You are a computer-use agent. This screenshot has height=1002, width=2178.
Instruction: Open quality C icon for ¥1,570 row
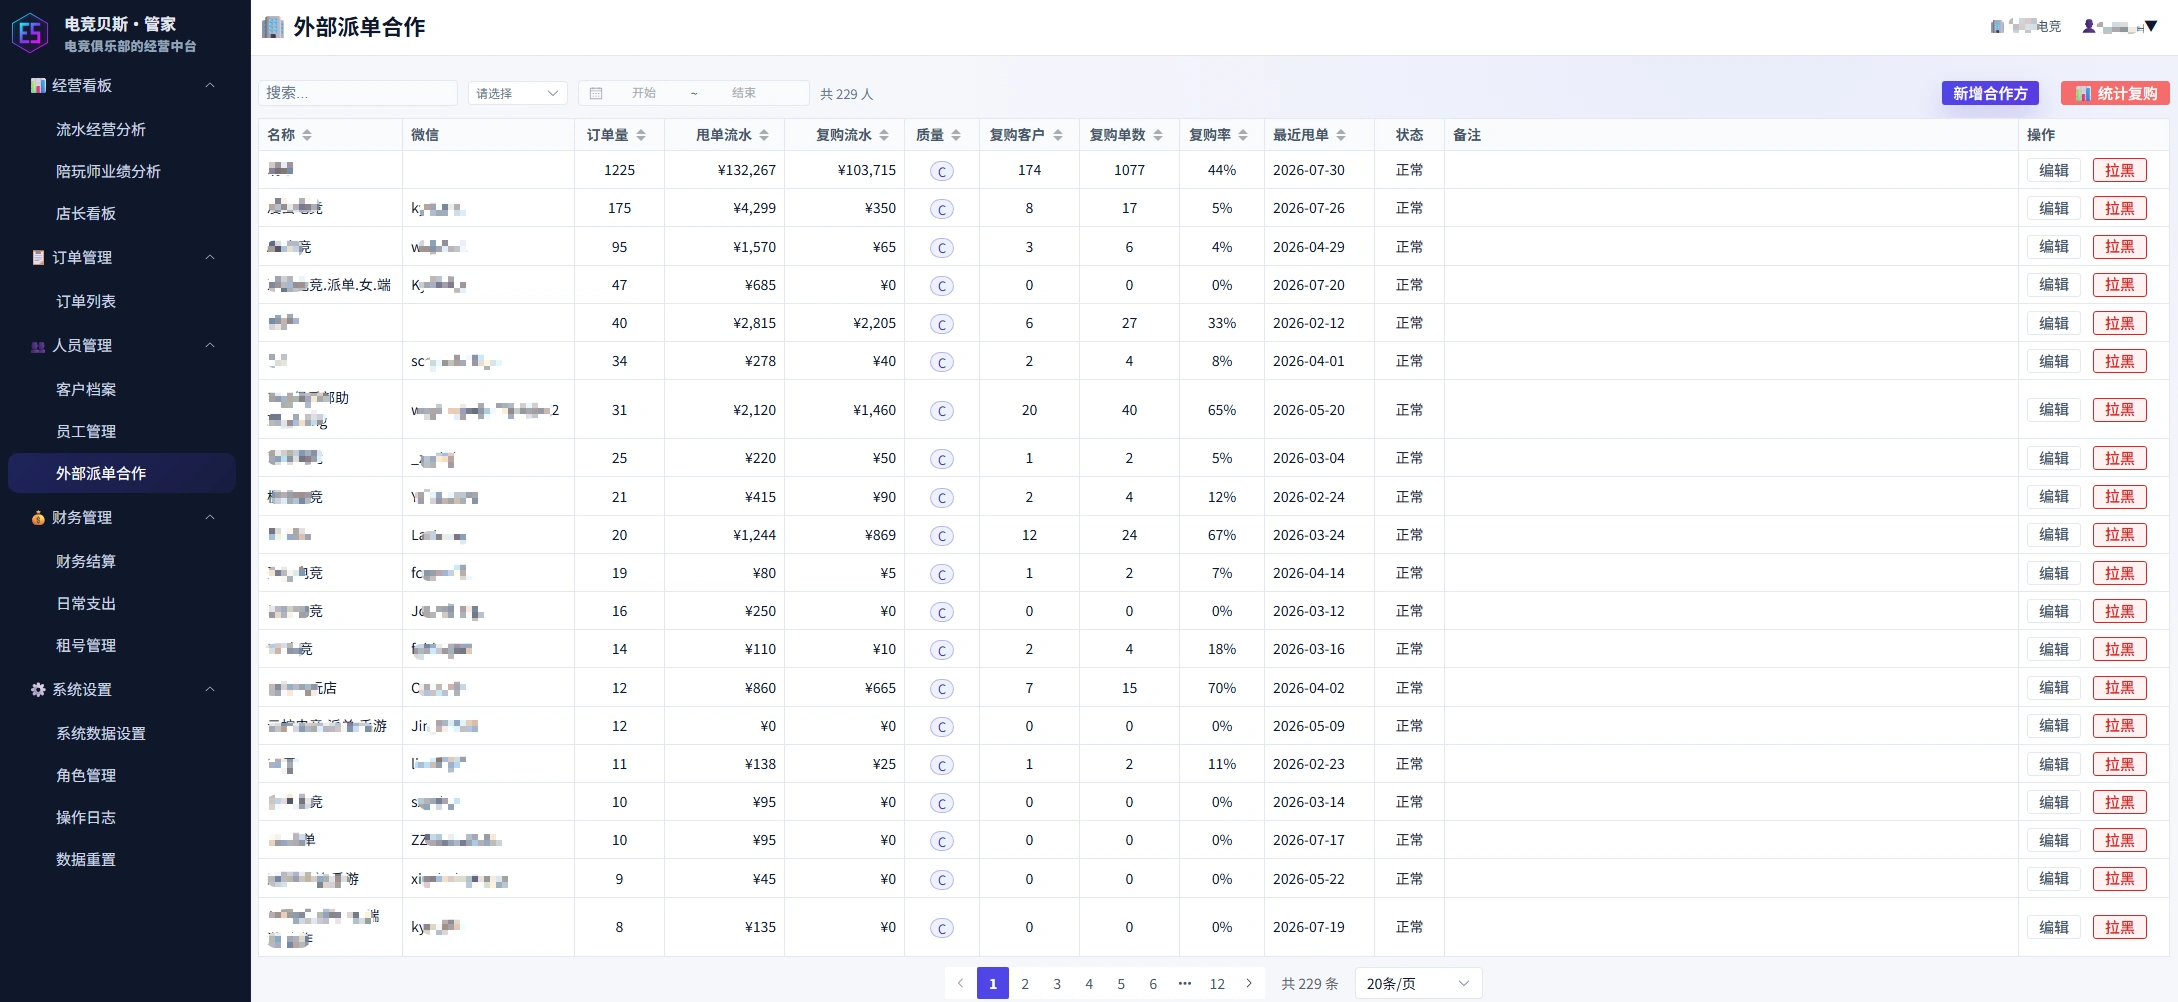click(x=941, y=247)
